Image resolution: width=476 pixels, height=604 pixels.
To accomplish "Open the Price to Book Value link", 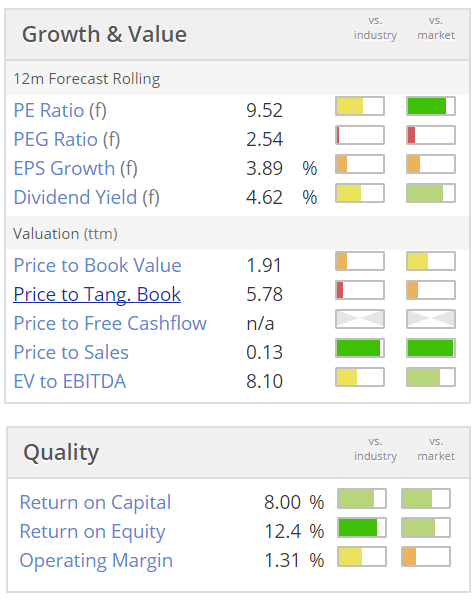I will 97,265.
